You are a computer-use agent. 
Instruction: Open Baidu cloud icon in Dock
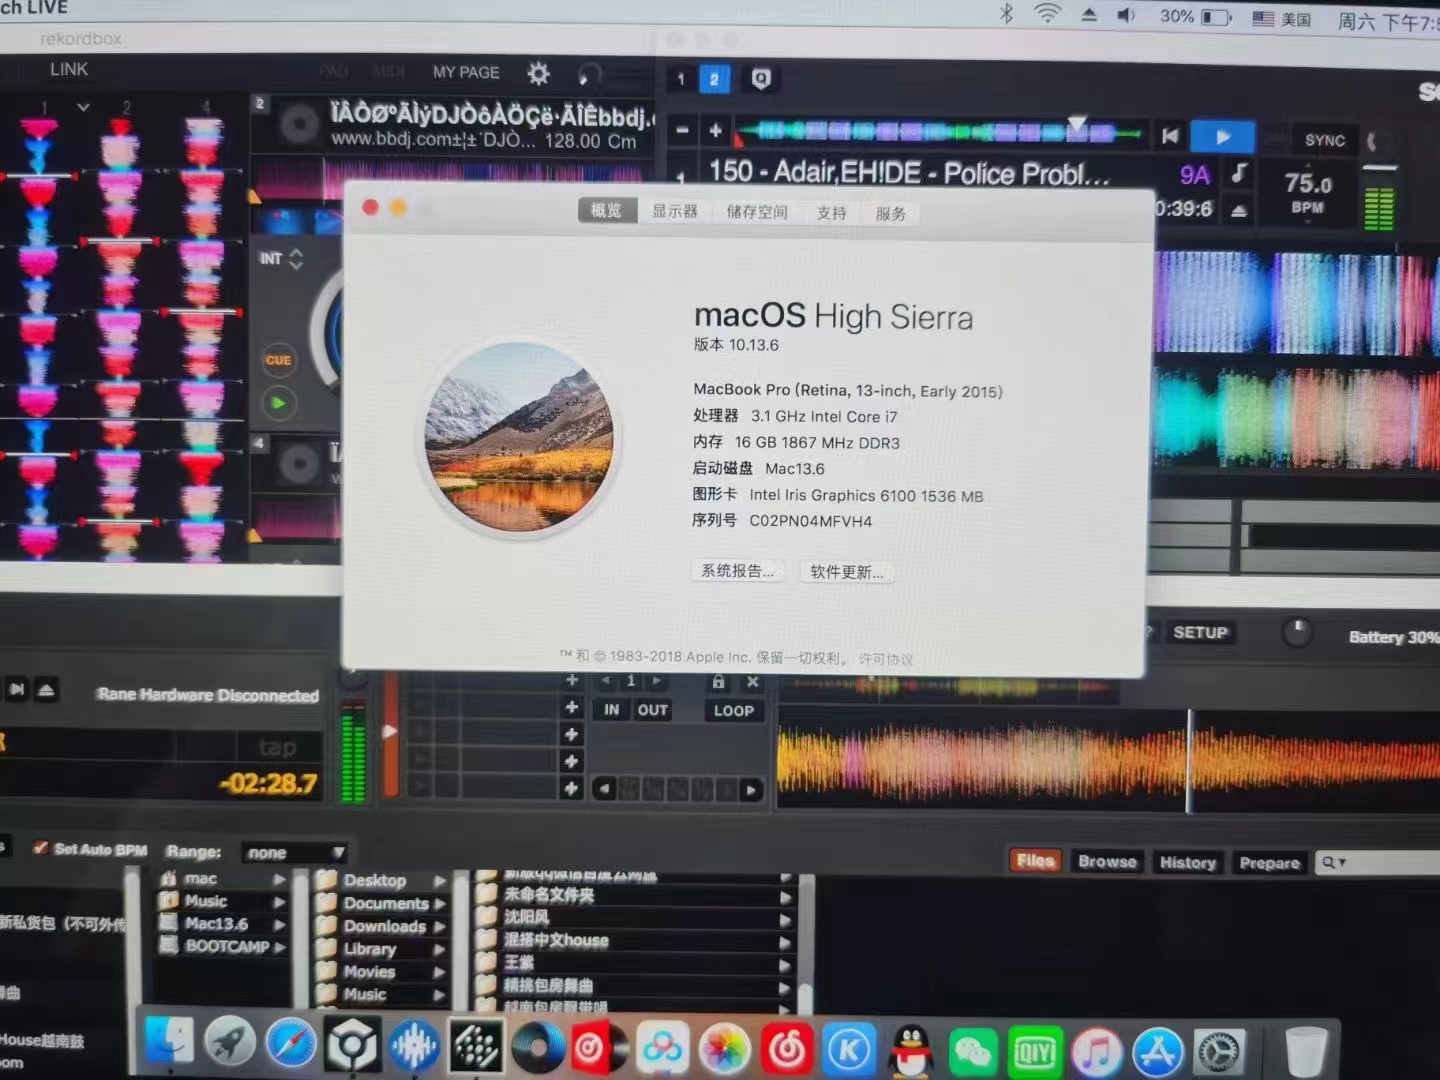point(662,1048)
